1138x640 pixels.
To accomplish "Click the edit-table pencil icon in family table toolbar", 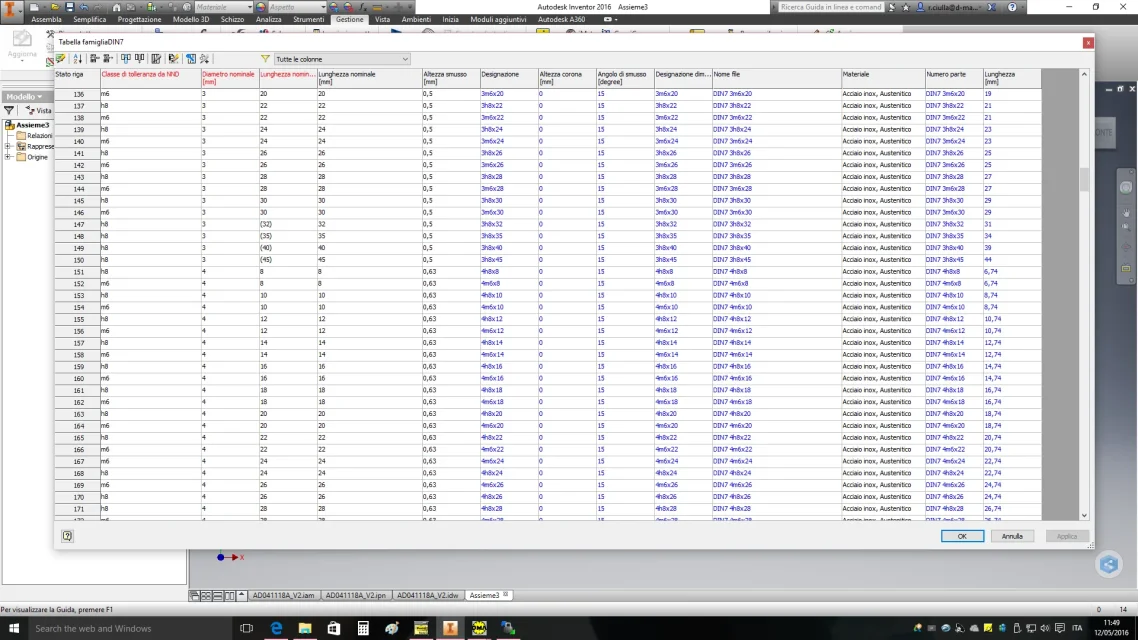I will point(61,59).
